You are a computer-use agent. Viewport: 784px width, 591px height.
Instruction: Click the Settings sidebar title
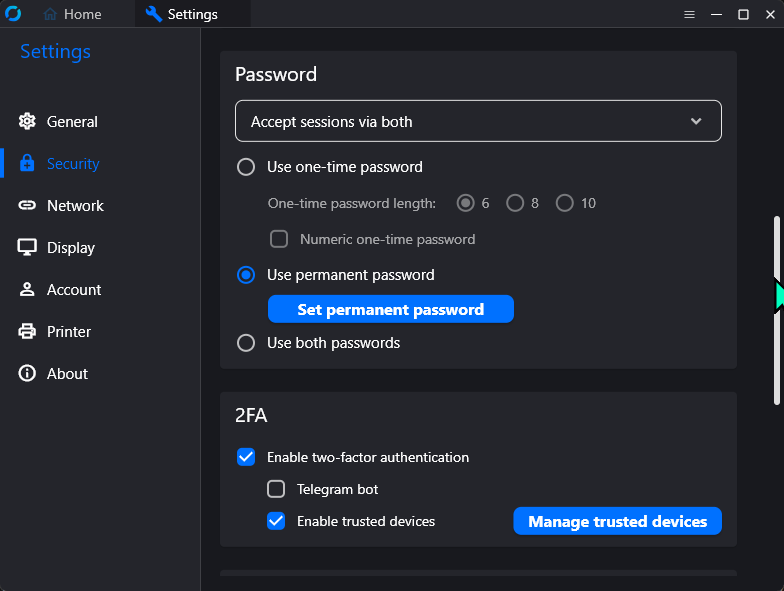56,52
